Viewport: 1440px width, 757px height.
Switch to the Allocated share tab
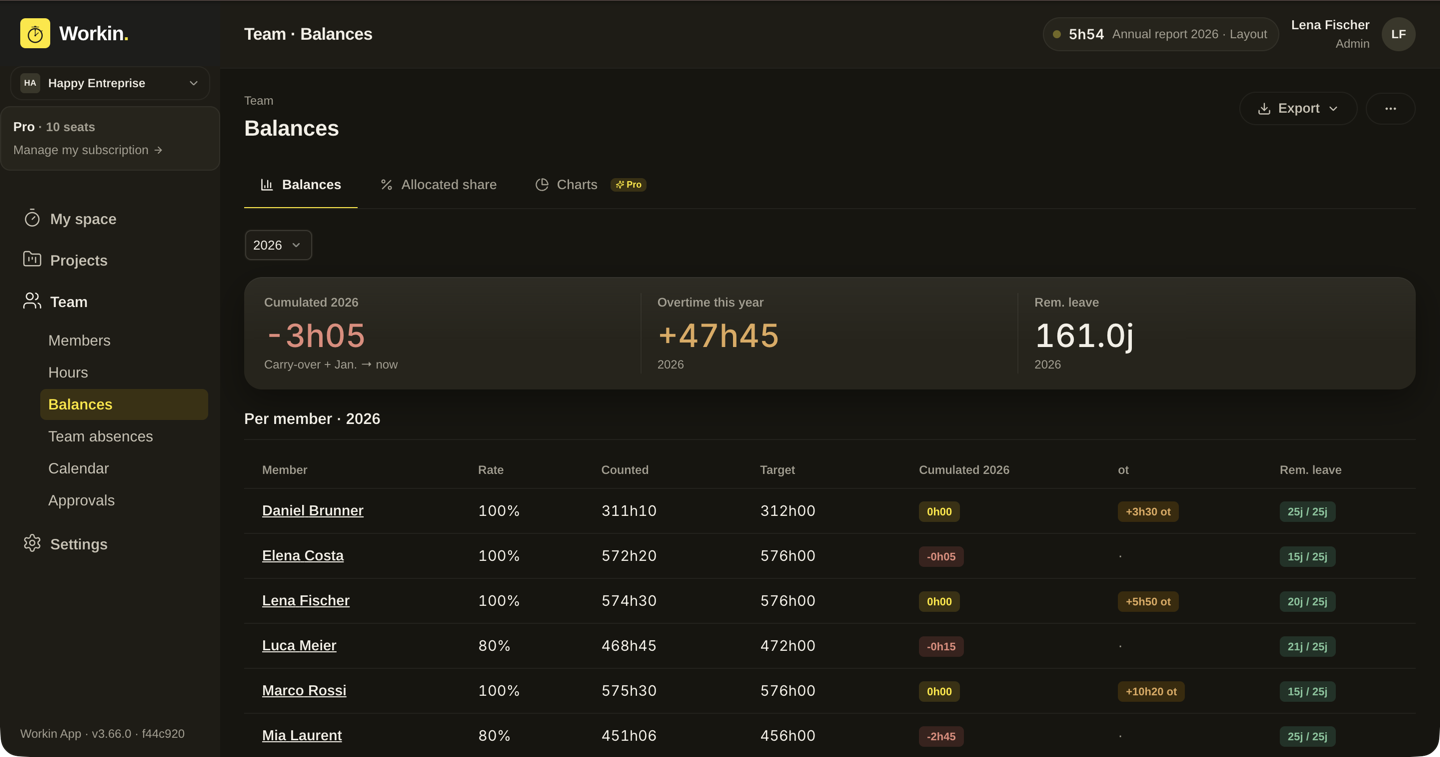438,185
